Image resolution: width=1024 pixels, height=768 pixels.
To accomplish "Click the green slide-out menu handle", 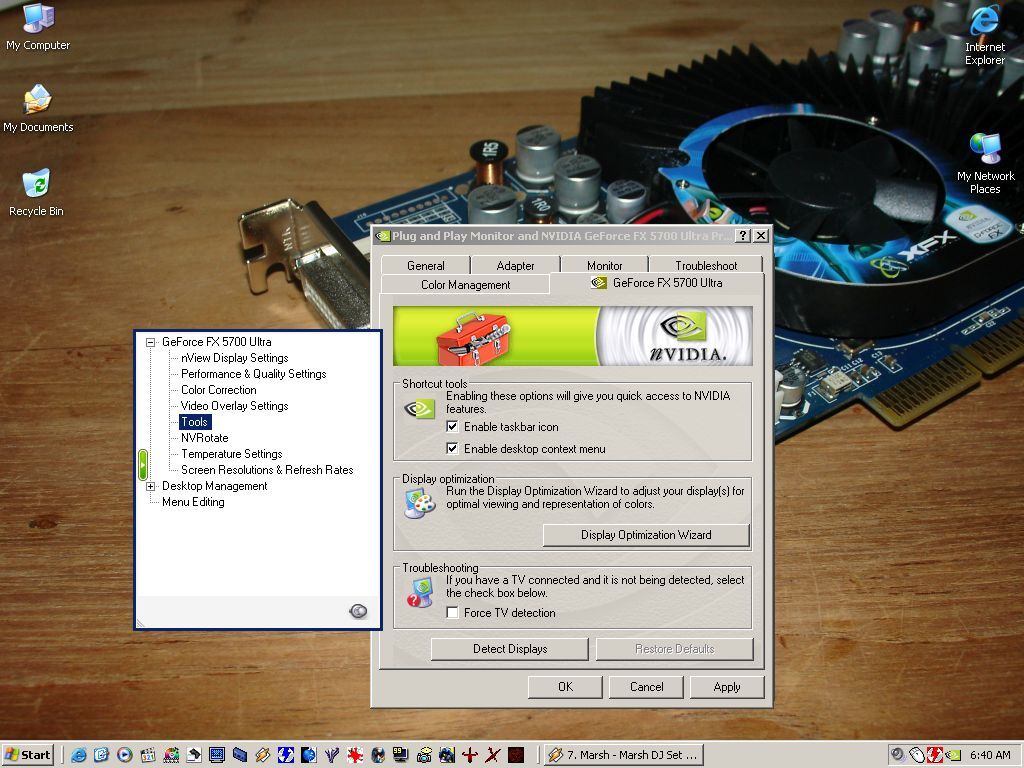I will (143, 464).
